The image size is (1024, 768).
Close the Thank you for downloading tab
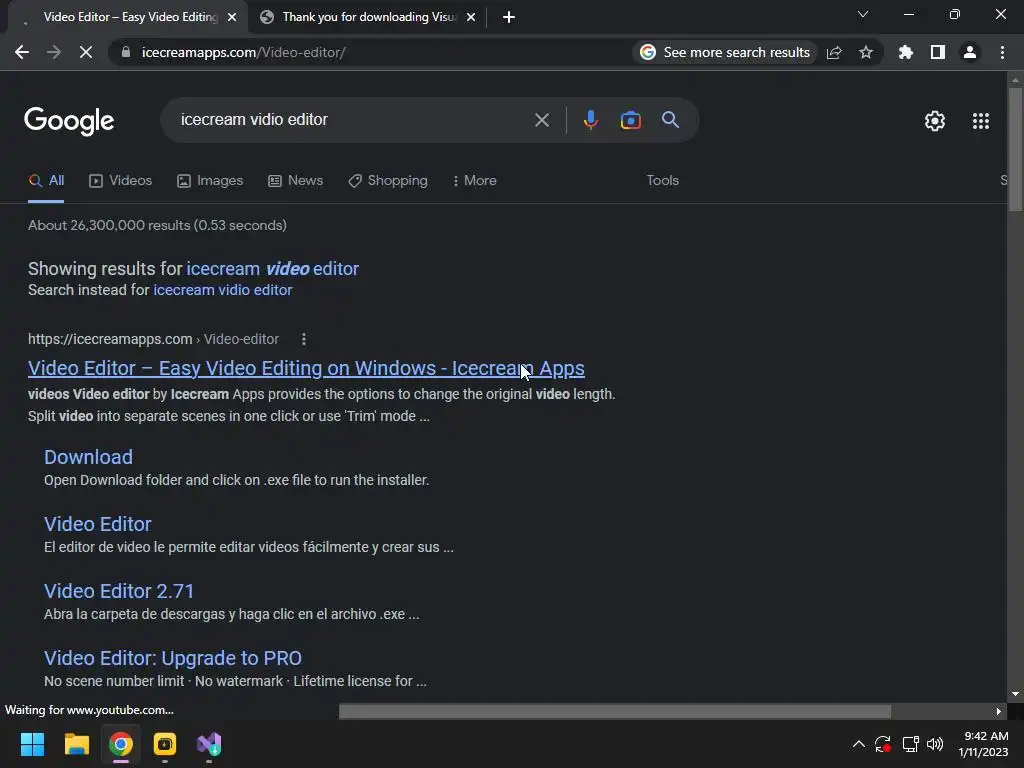click(x=471, y=18)
